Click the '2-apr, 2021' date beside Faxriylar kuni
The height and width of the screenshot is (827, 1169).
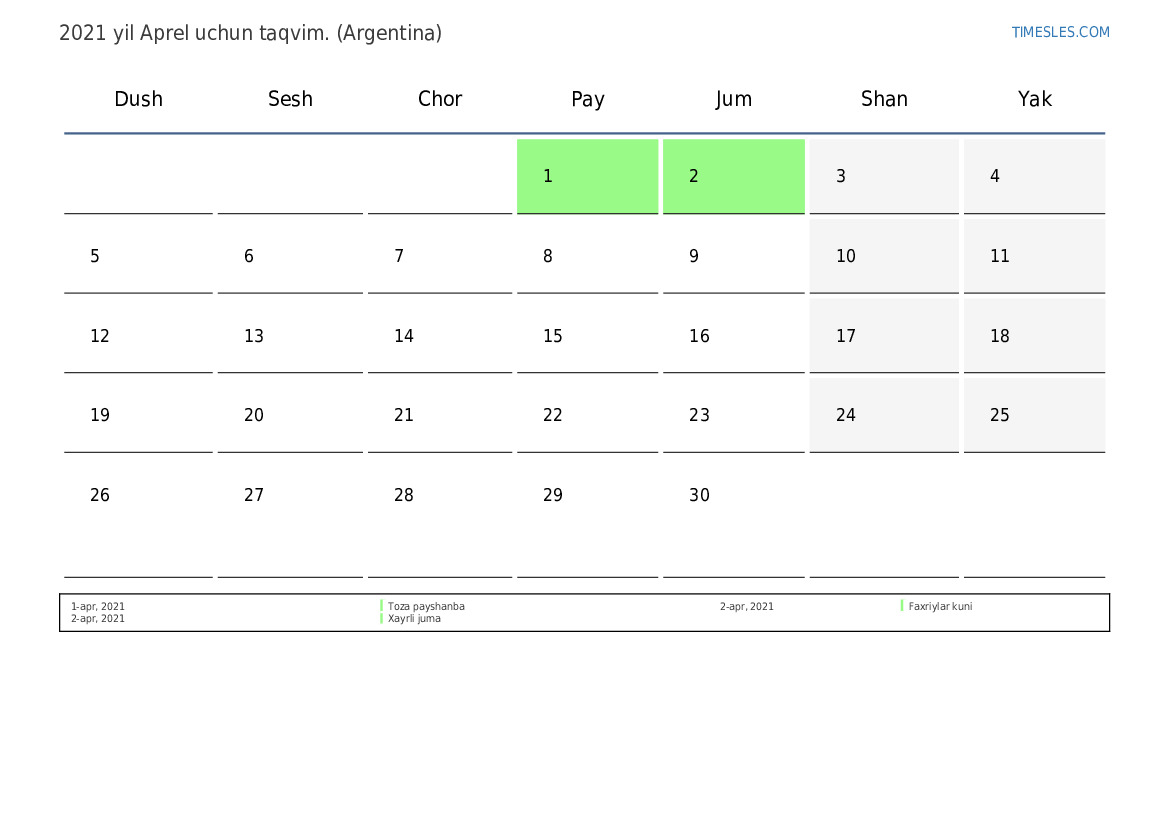(x=746, y=606)
